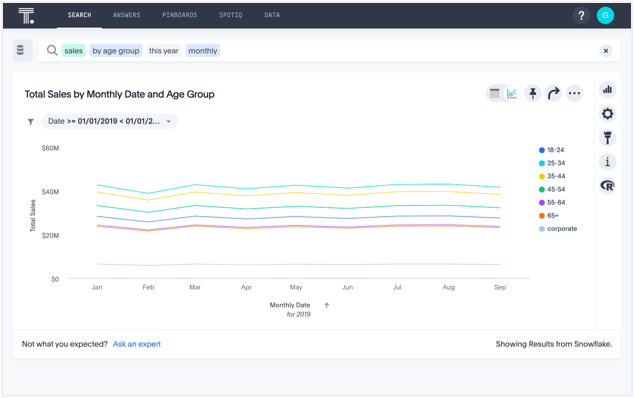Open the chart styling brush icon

click(x=607, y=138)
